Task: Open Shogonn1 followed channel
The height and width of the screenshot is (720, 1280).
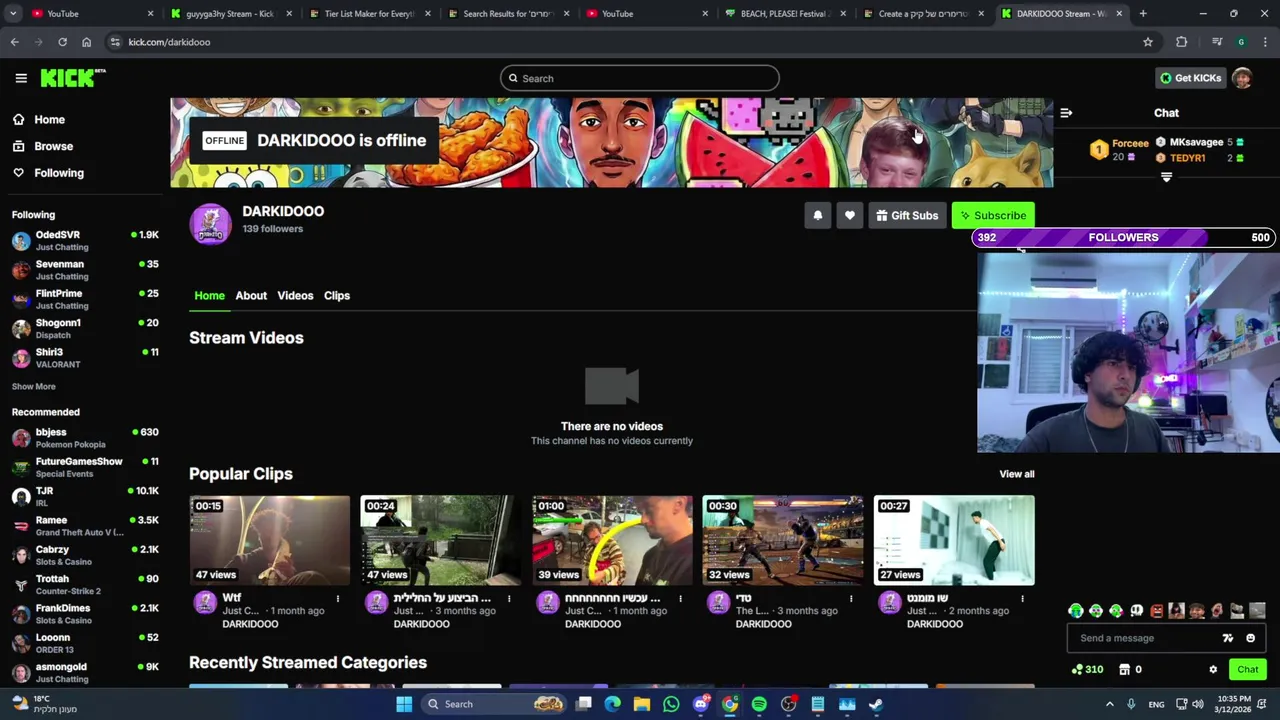Action: coord(85,329)
